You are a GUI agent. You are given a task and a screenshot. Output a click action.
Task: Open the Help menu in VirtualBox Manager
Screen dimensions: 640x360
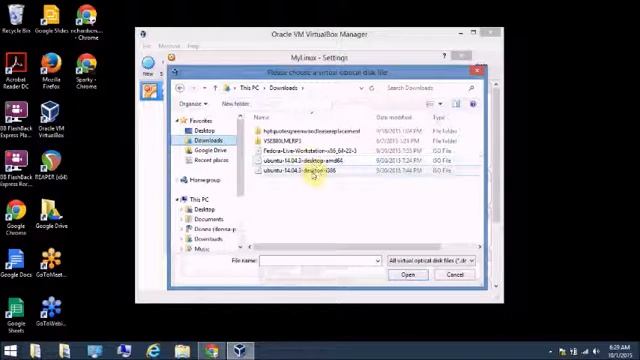tap(193, 46)
